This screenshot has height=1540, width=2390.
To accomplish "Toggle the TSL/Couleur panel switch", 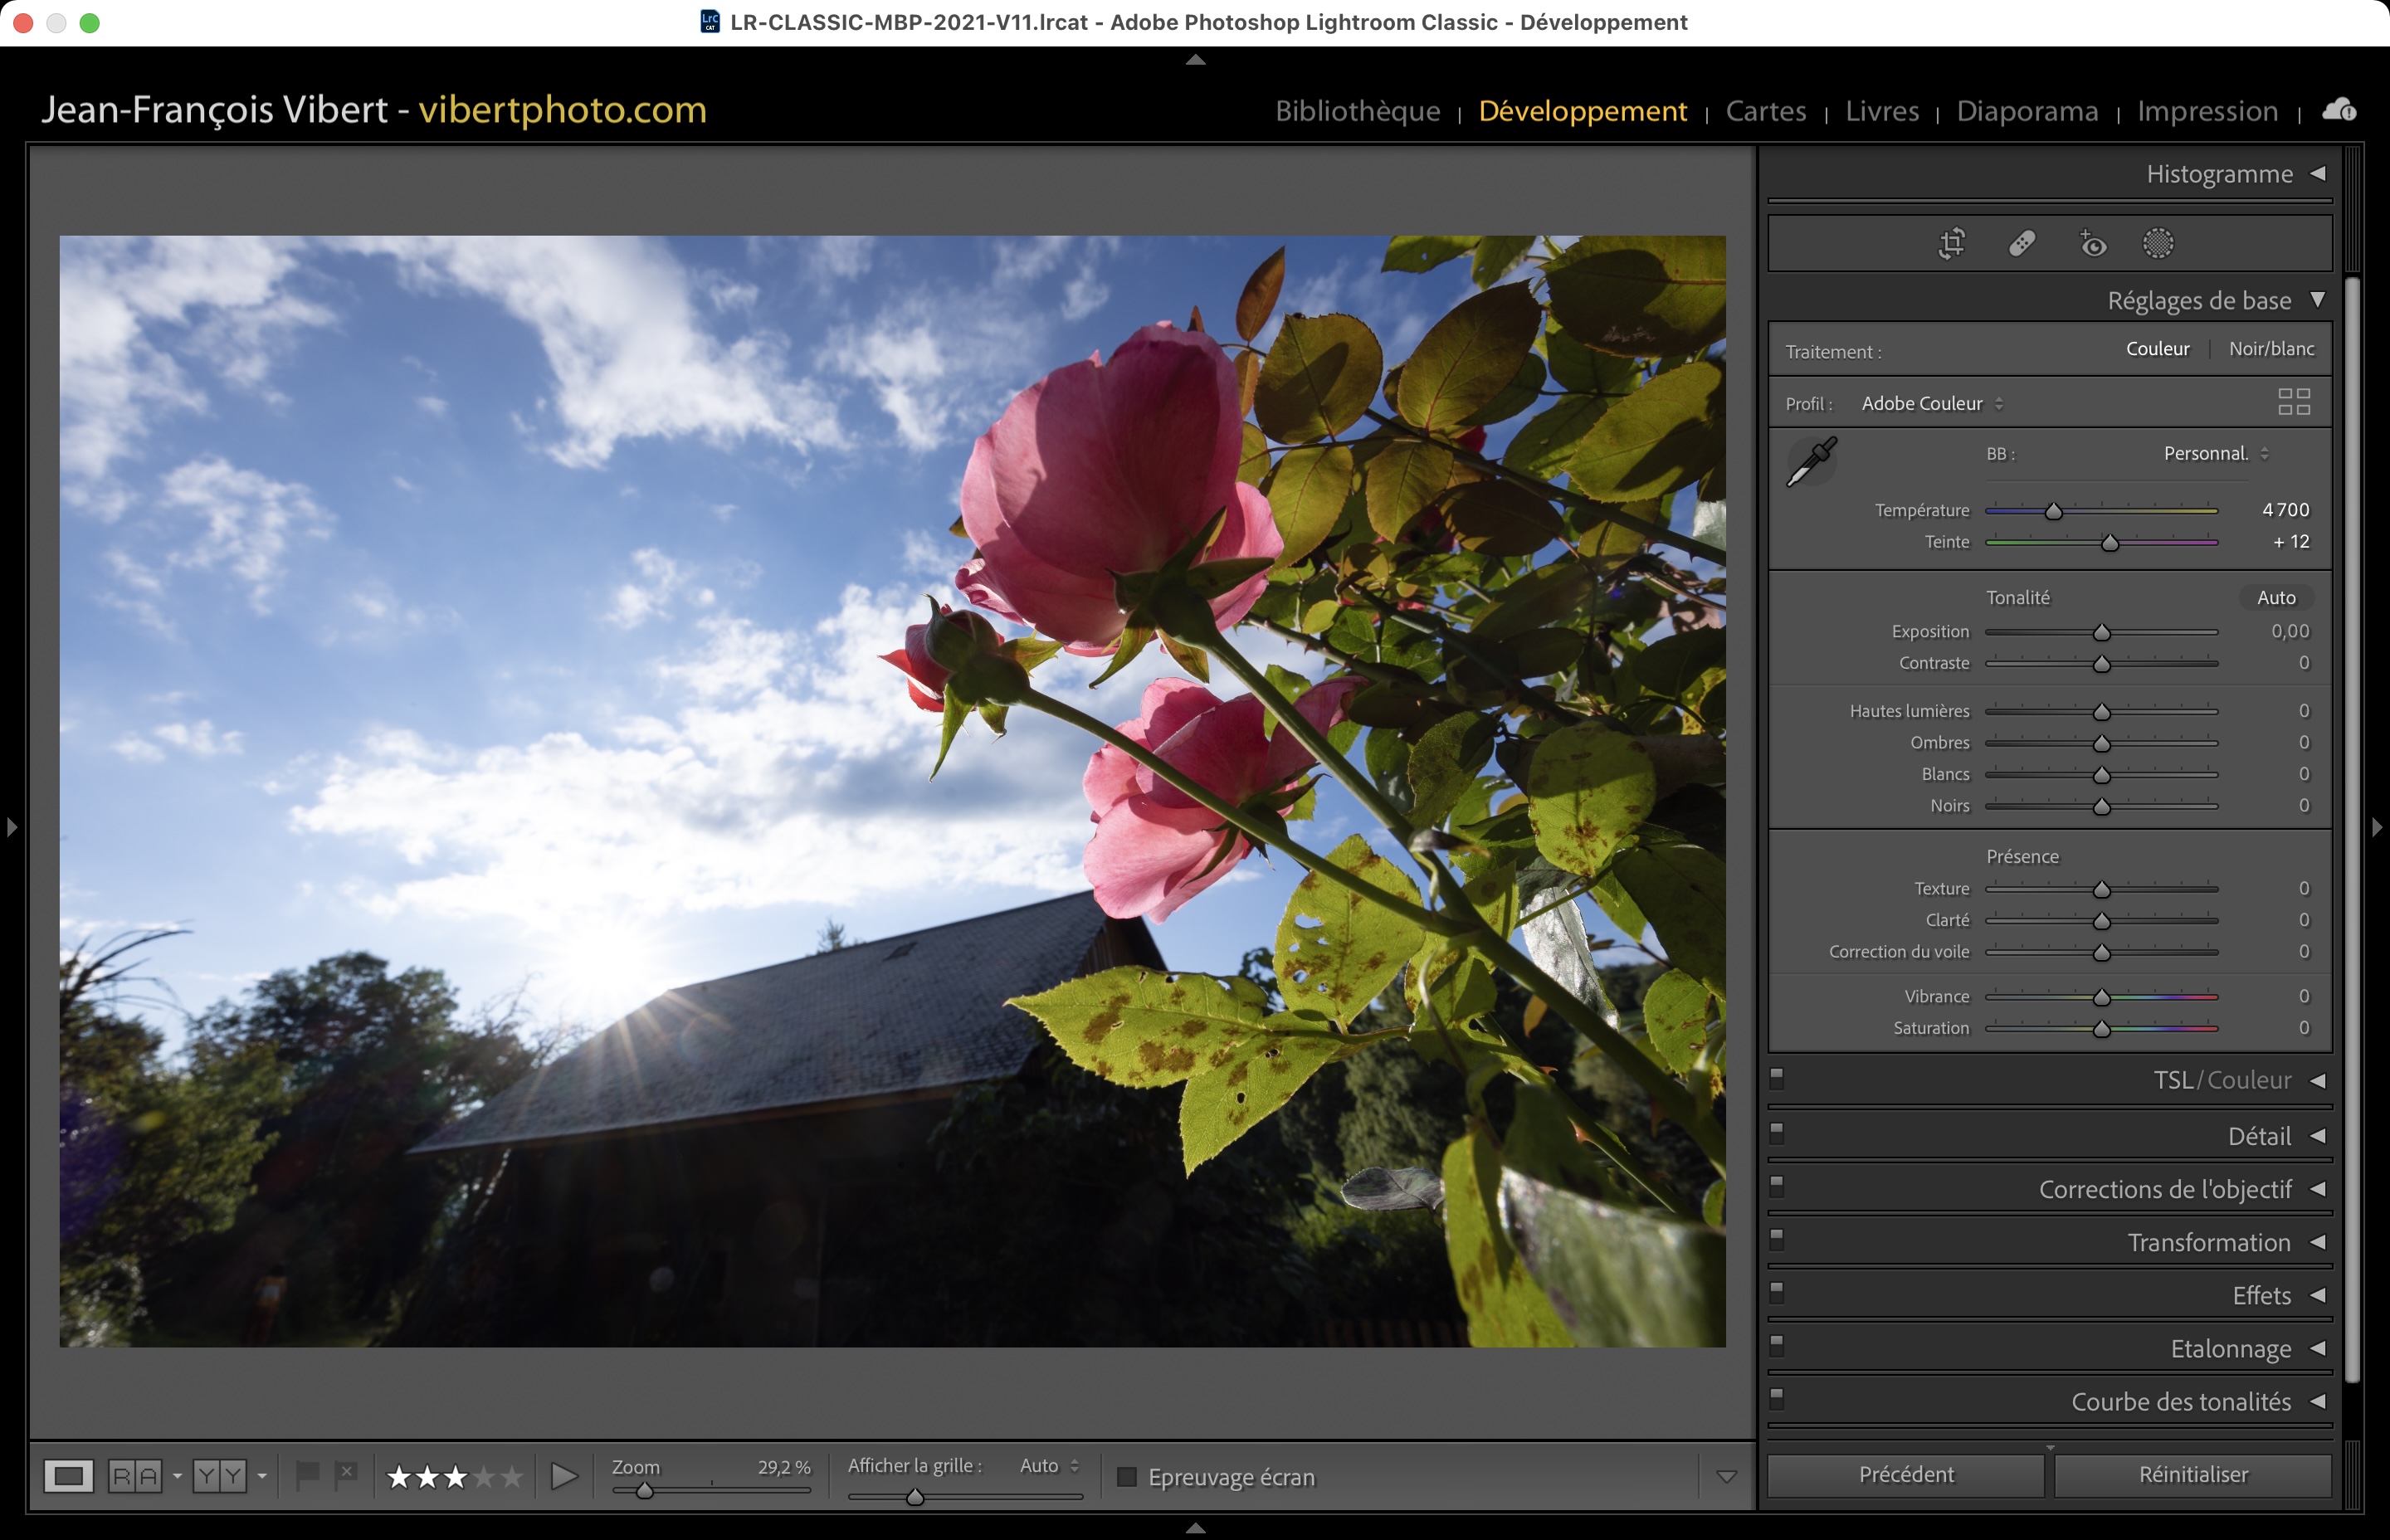I will coord(1777,1078).
